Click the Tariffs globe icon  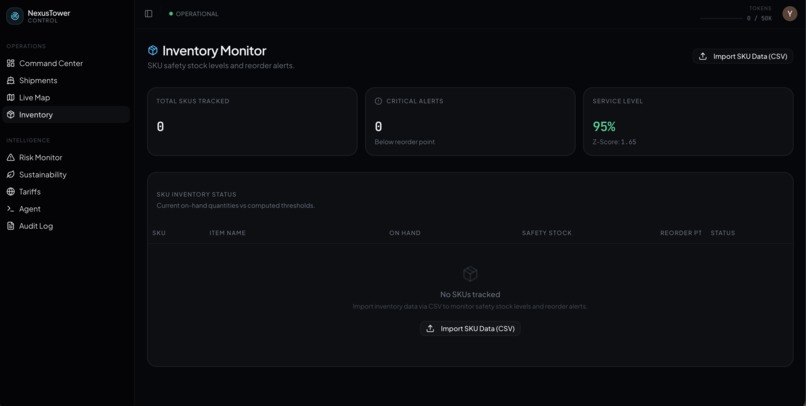coord(11,192)
